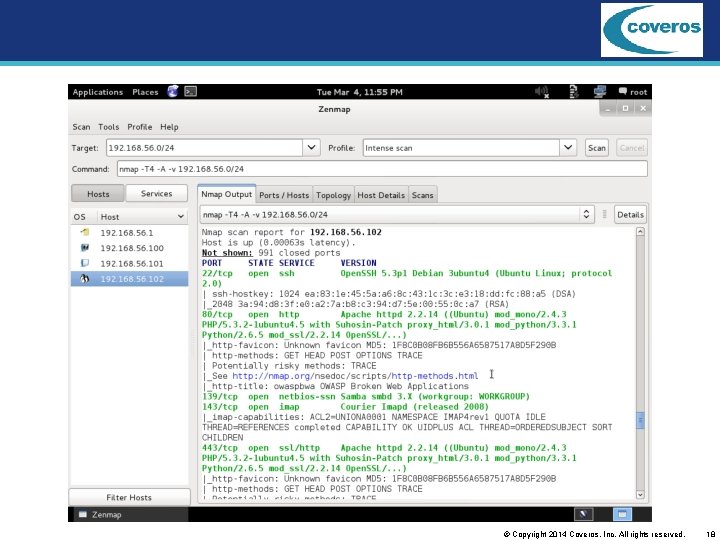Open the web browser launcher icon
The width and height of the screenshot is (720, 540).
coord(173,91)
